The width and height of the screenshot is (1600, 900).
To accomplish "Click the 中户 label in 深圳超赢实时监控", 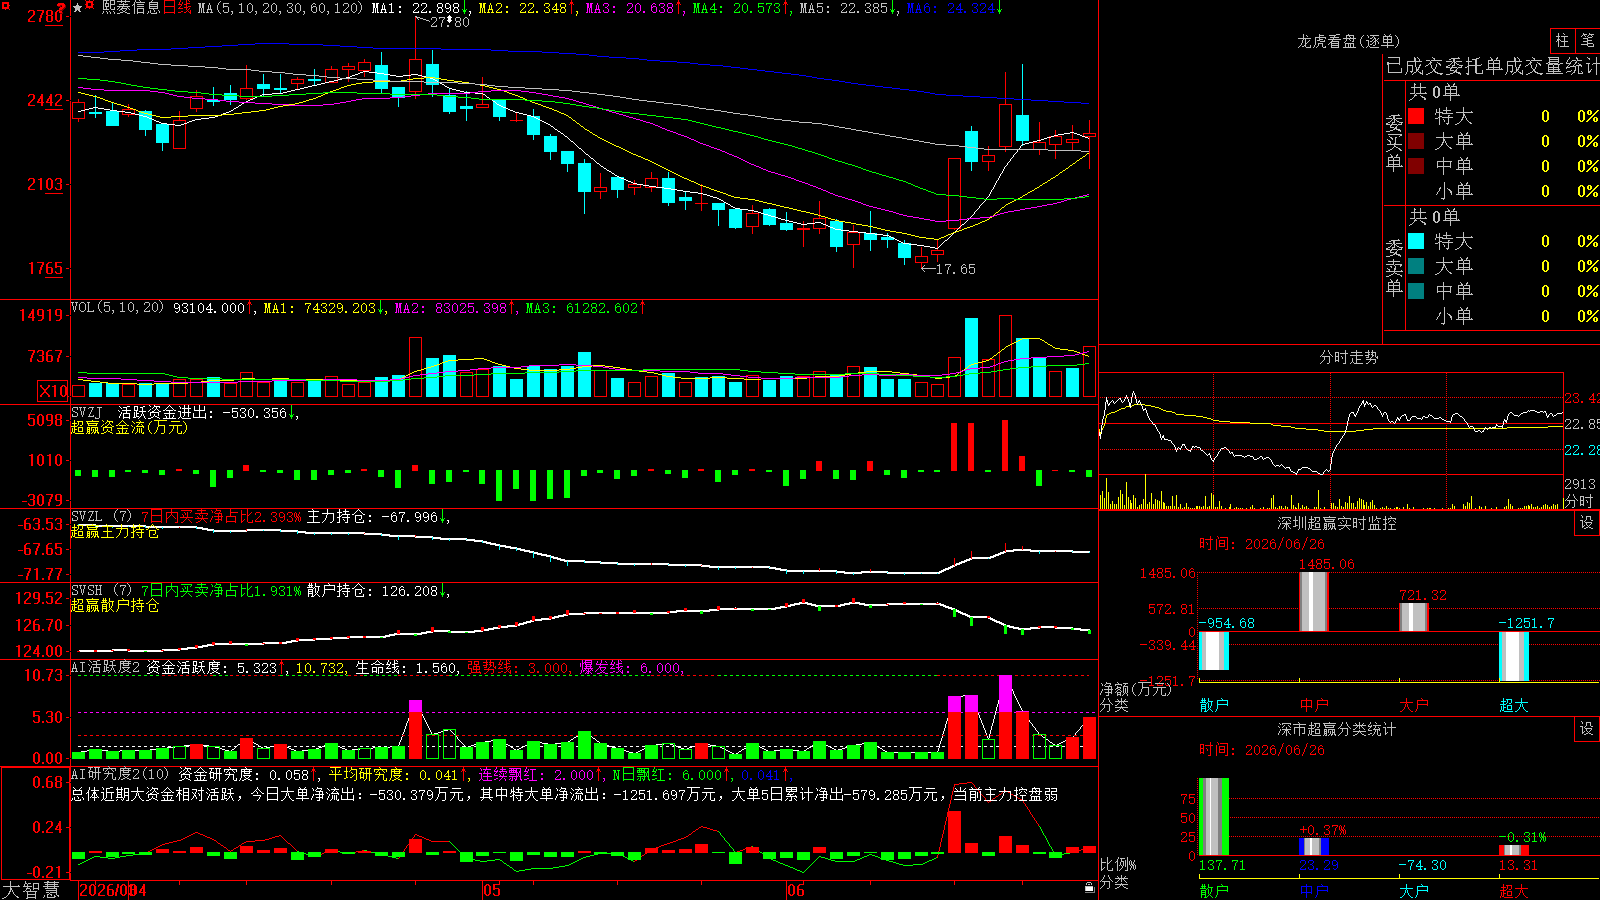I will click(1314, 705).
